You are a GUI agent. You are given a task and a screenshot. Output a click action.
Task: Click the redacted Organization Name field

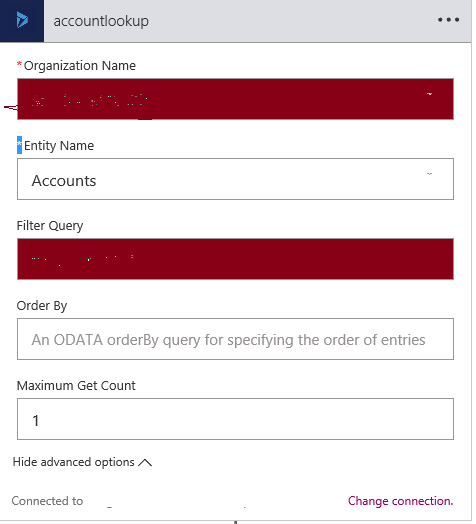coord(235,99)
